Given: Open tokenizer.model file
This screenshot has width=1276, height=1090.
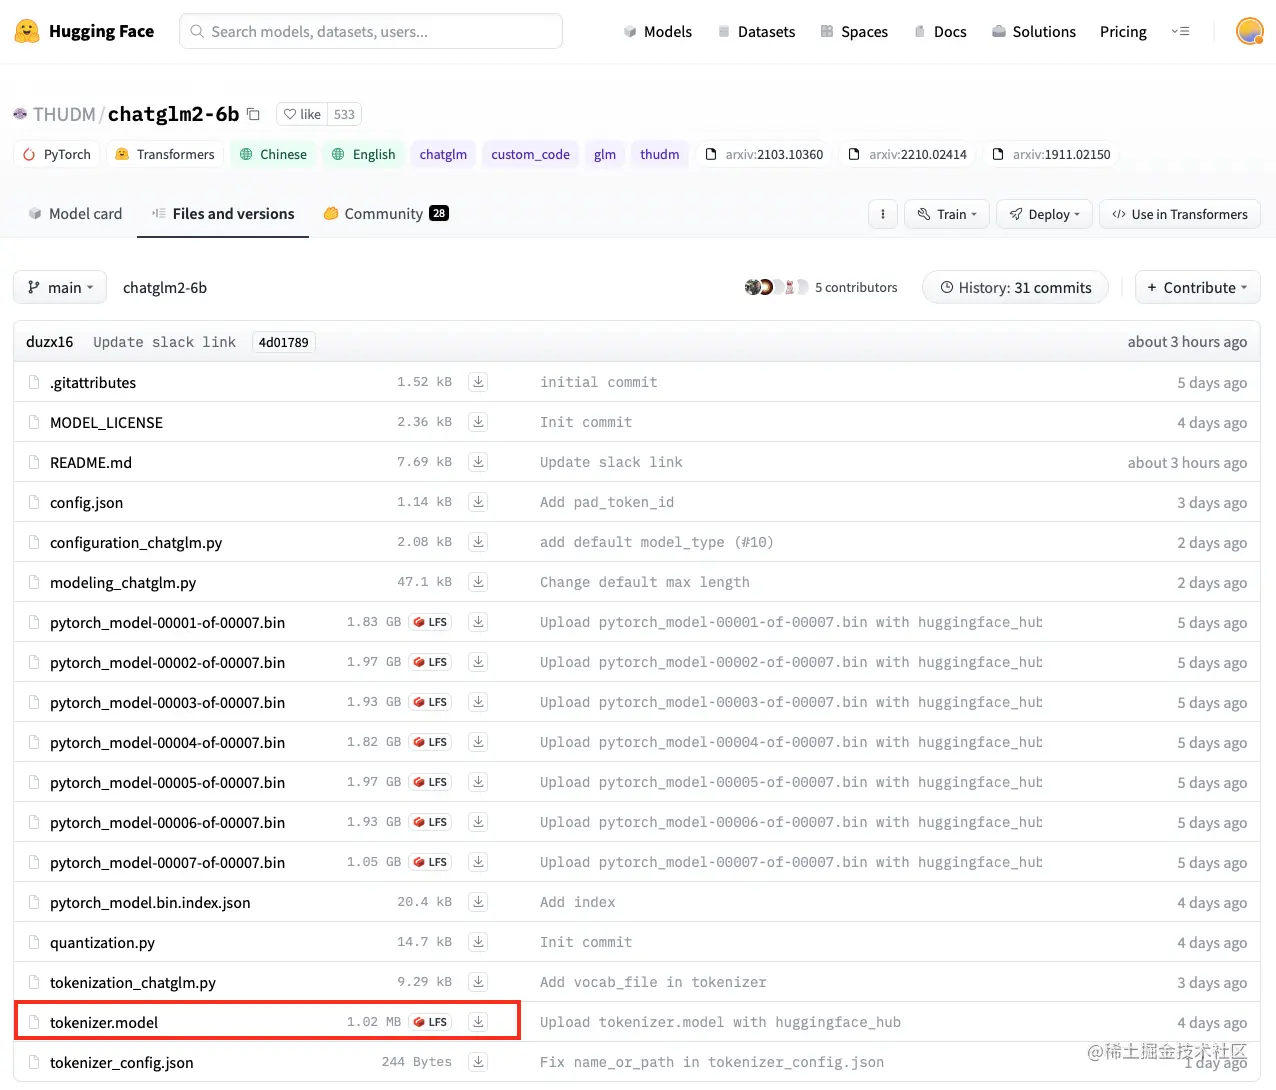Looking at the screenshot, I should click(104, 1022).
